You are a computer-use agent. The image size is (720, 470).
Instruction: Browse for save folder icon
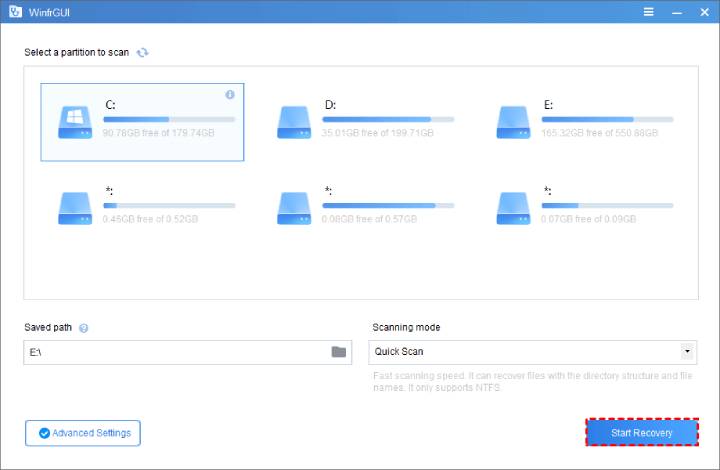339,352
